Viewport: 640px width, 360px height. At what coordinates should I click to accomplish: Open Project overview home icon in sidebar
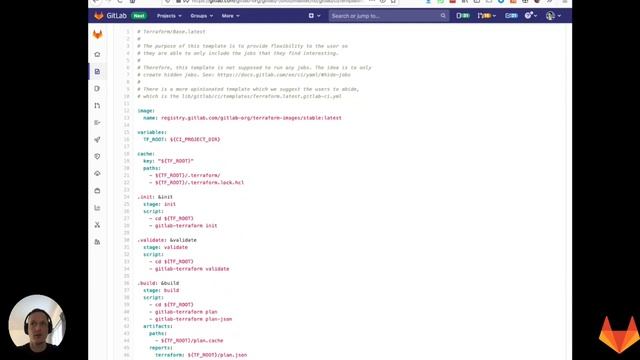pos(97,54)
